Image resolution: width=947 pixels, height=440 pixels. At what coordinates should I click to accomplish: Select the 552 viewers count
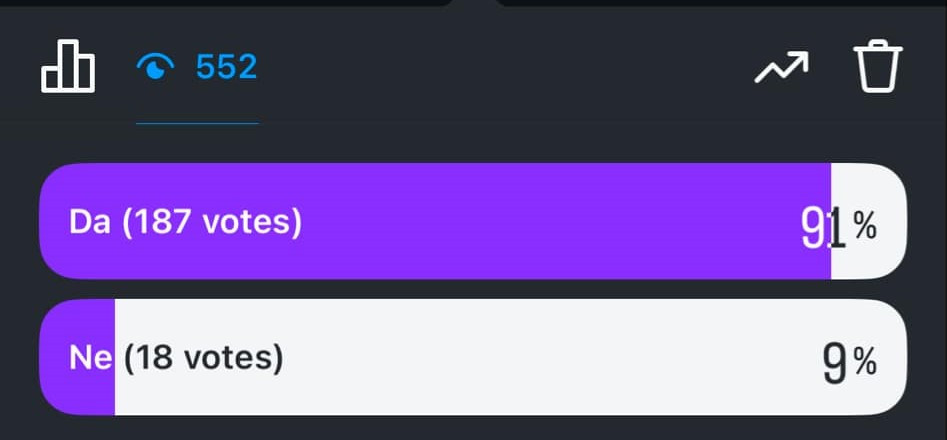(x=226, y=67)
